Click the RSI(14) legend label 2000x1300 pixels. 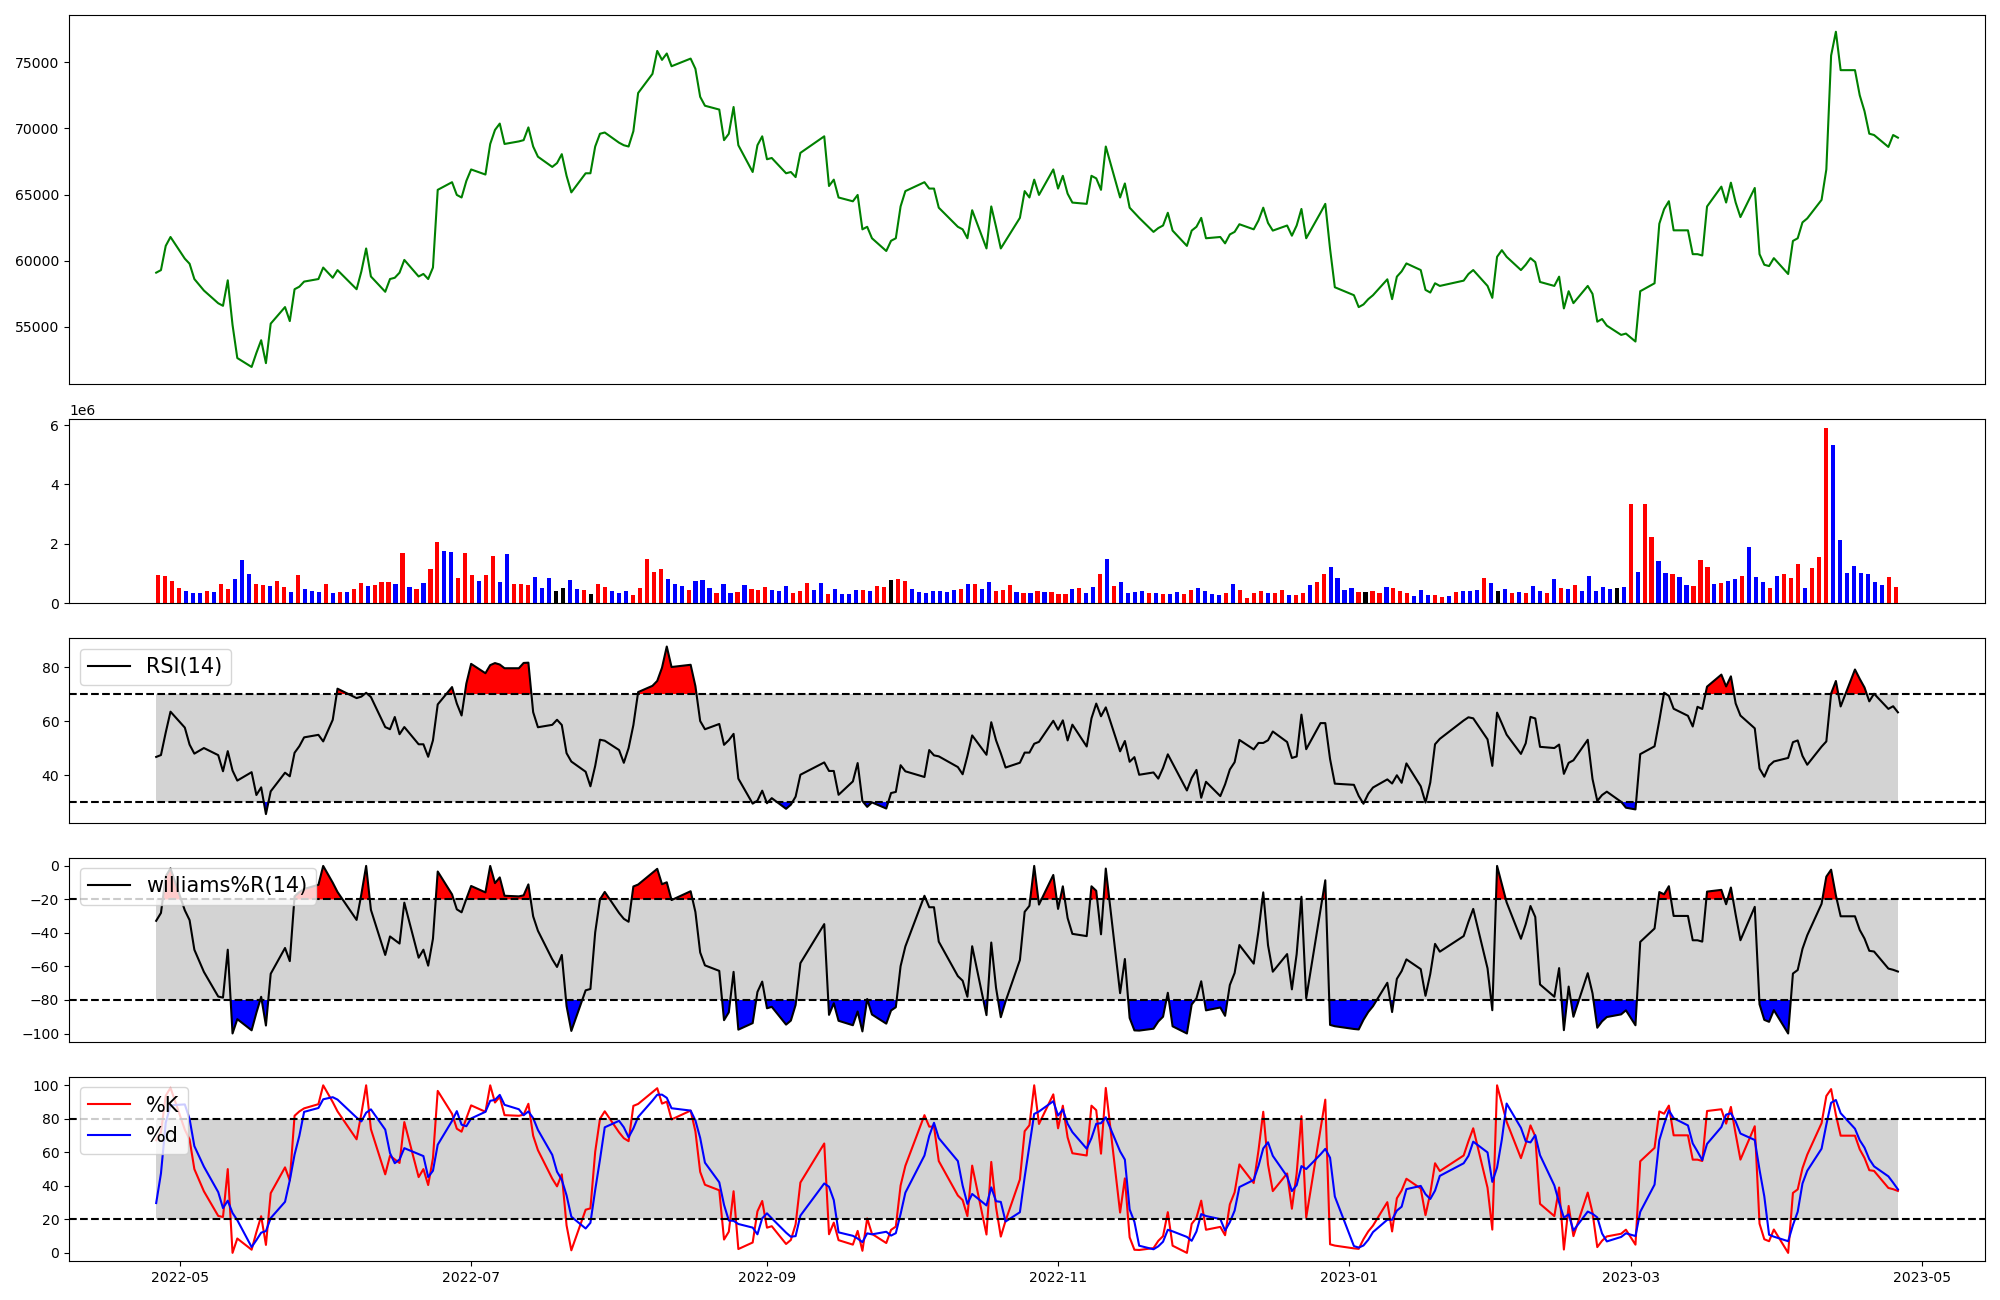[x=184, y=666]
